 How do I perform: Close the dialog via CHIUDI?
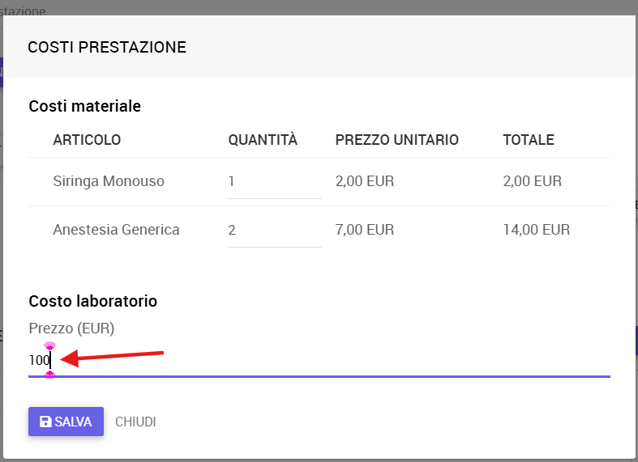135,422
